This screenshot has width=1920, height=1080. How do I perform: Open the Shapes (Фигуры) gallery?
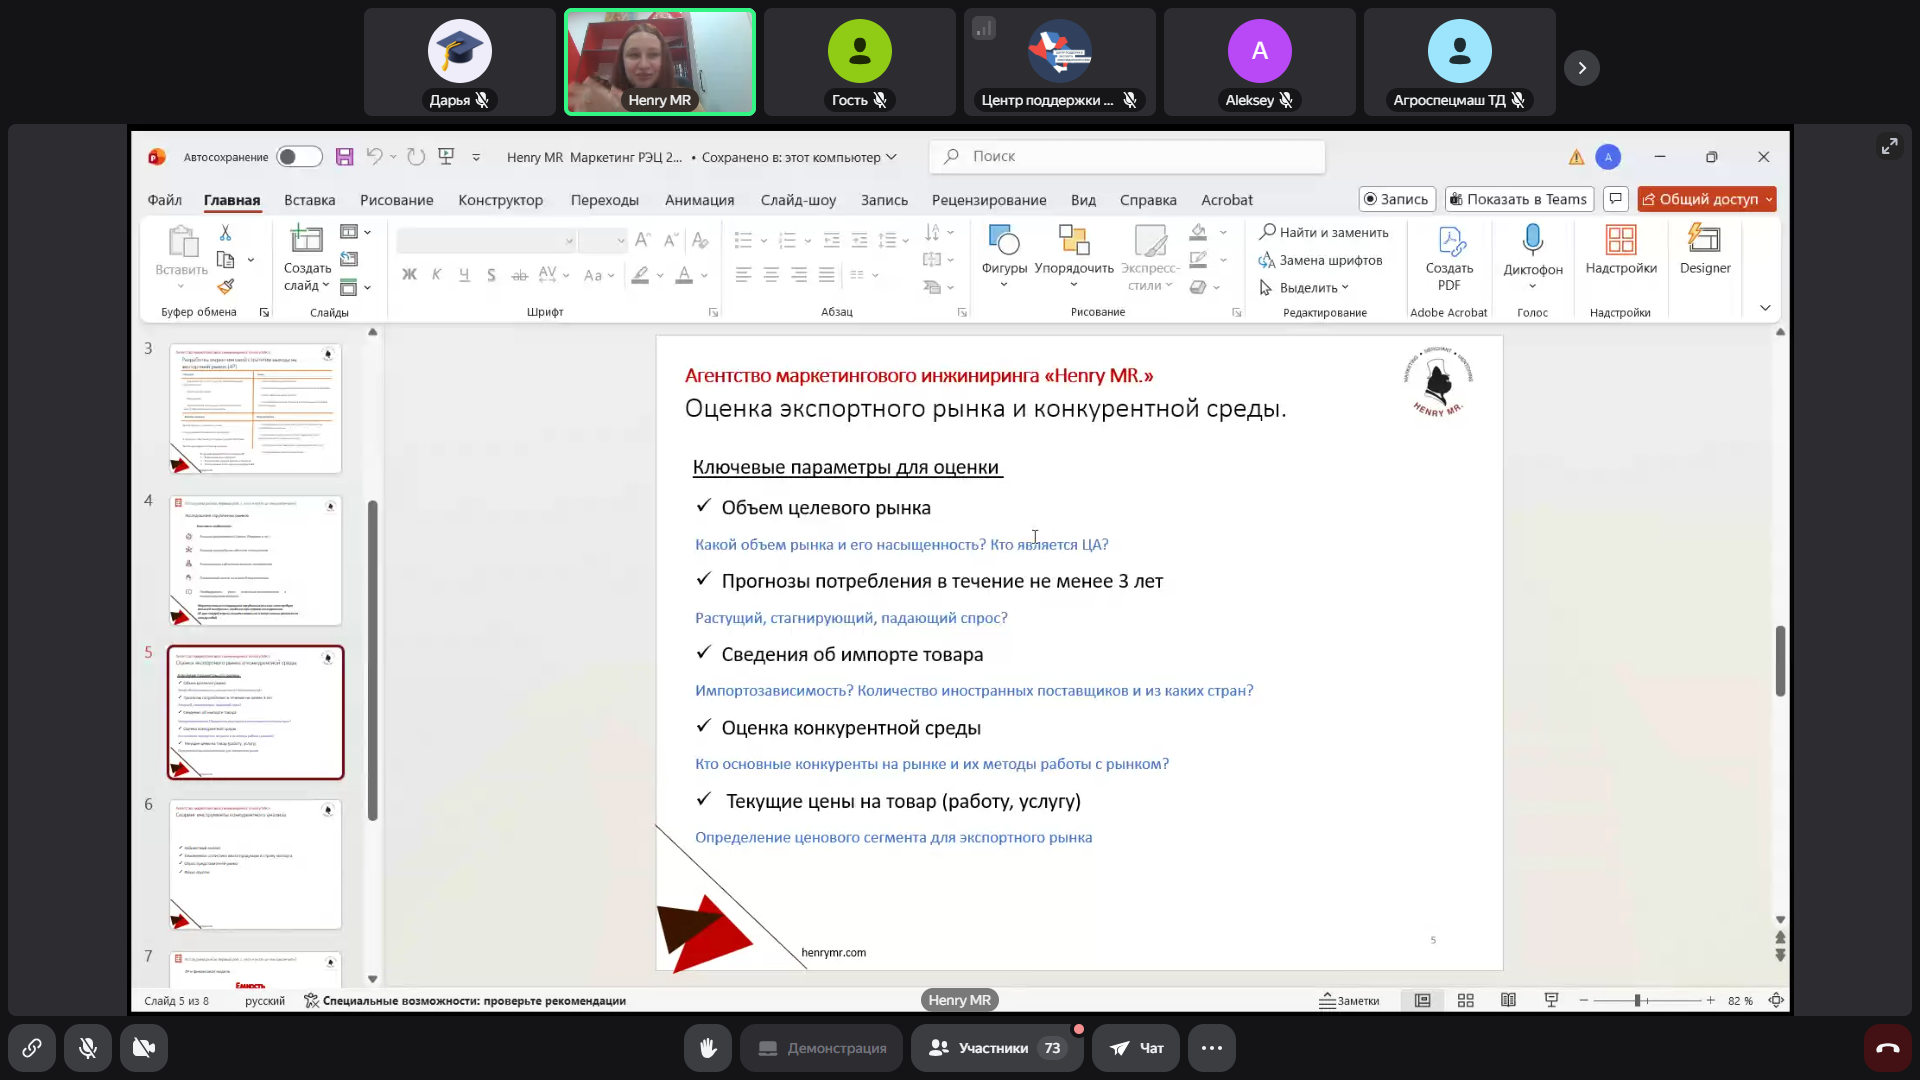(1004, 250)
